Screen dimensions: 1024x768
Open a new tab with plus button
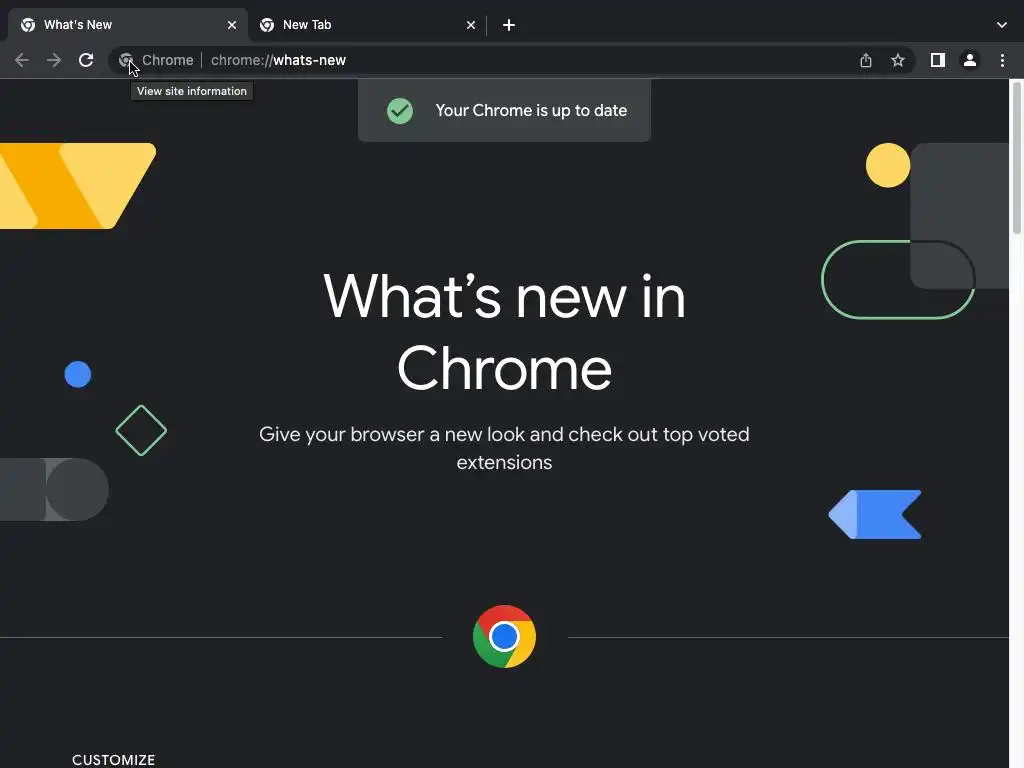coord(509,25)
